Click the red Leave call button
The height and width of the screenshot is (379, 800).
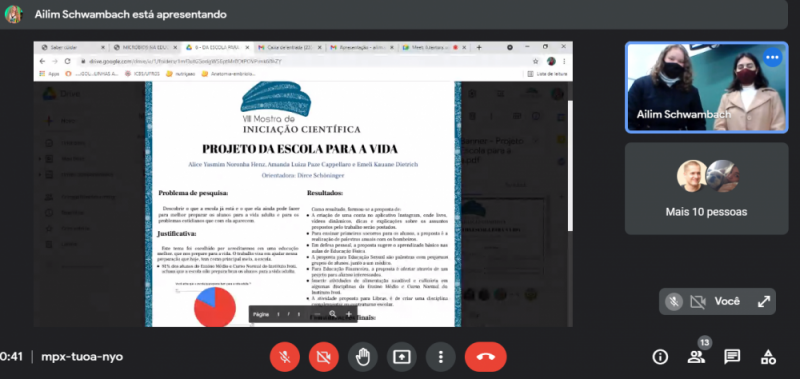(485, 357)
